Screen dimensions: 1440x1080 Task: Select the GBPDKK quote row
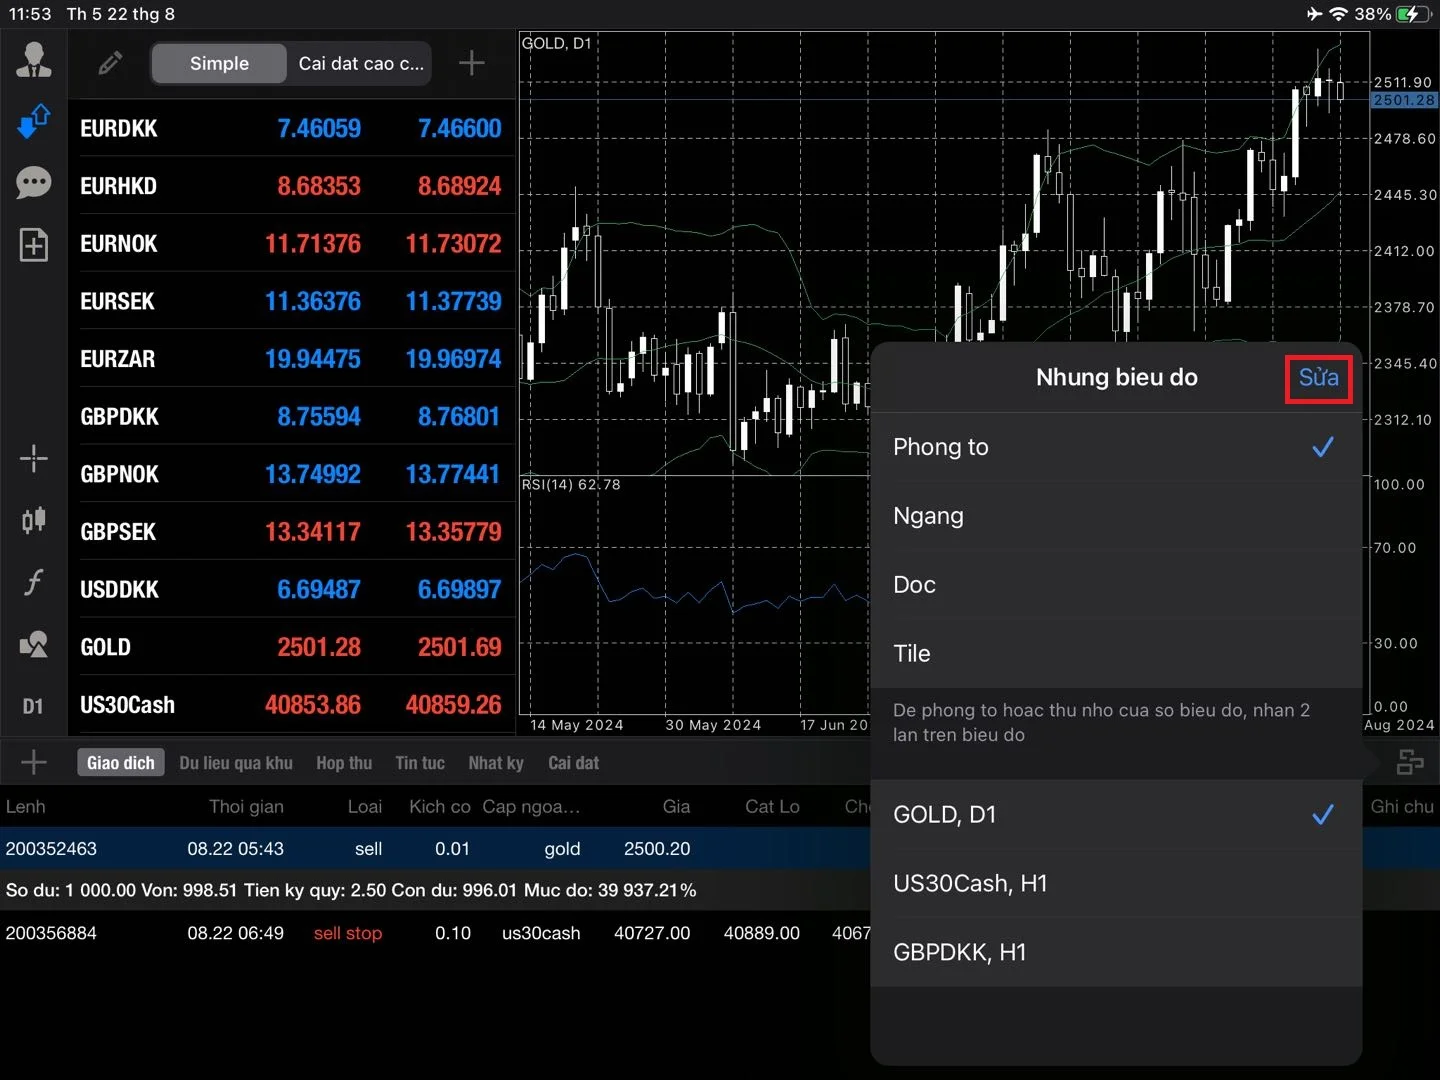tap(292, 417)
